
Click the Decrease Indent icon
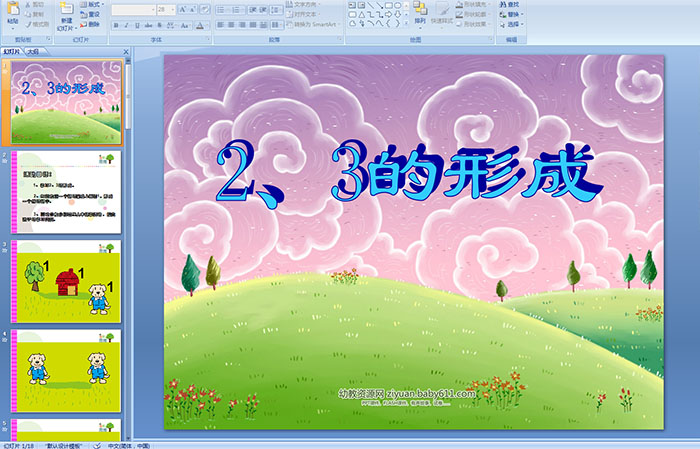253,9
